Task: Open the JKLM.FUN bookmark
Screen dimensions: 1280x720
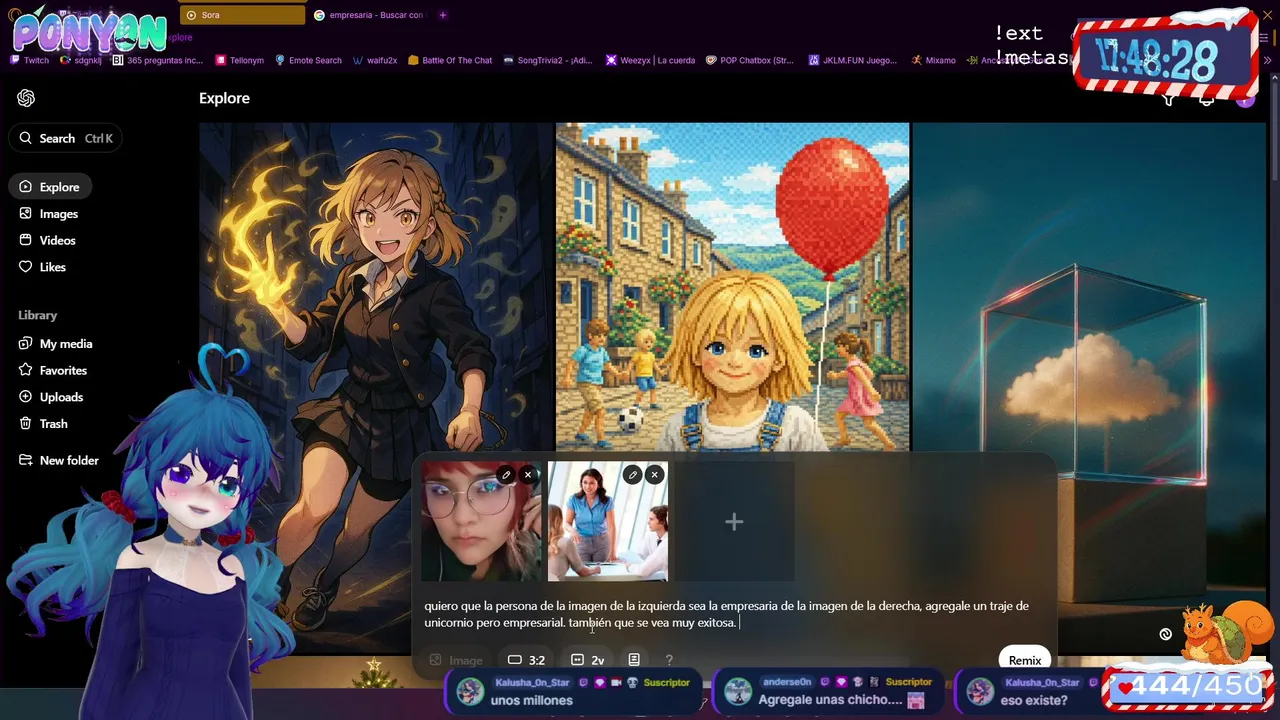Action: 853,60
